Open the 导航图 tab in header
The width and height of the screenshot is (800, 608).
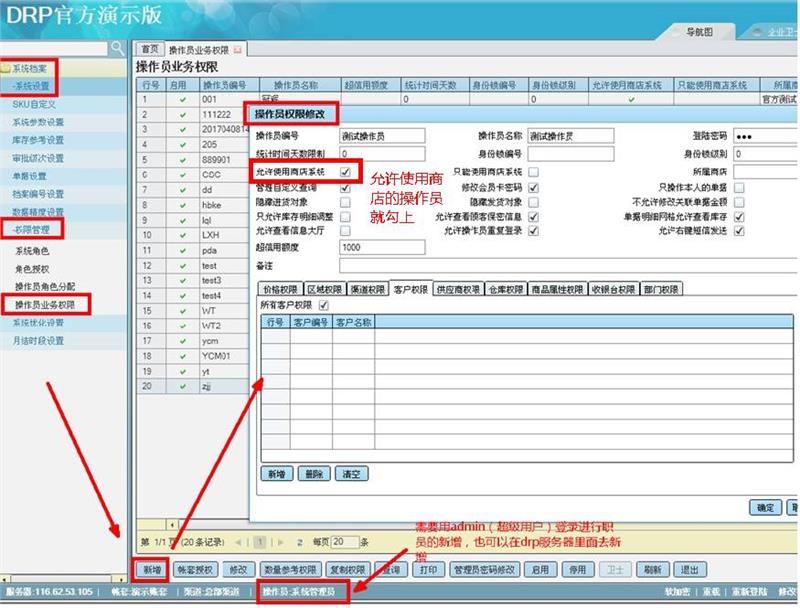(x=699, y=32)
